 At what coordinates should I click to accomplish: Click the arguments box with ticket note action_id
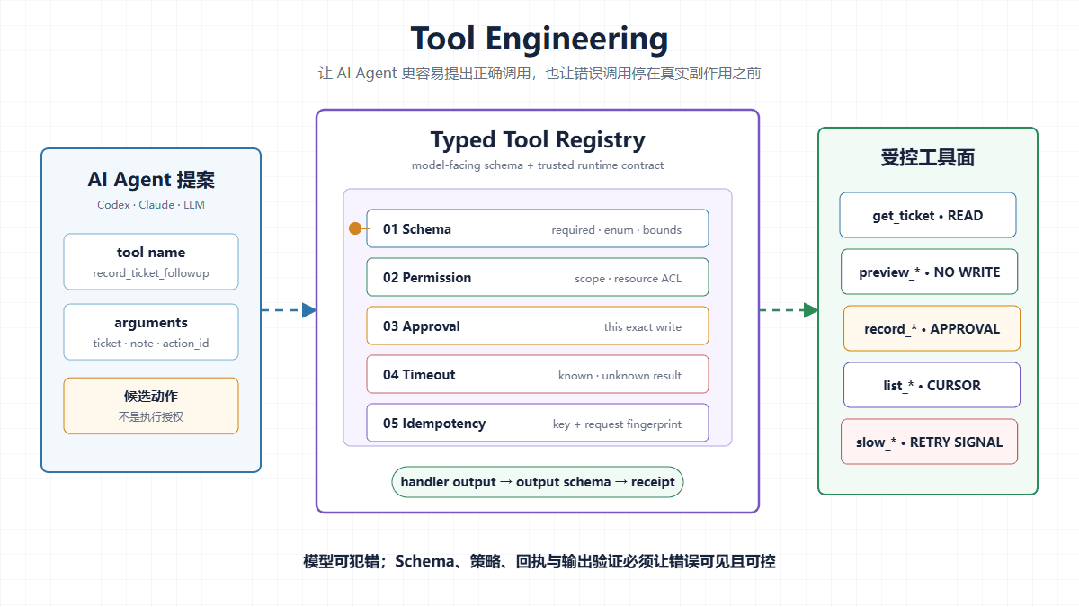[x=151, y=332]
